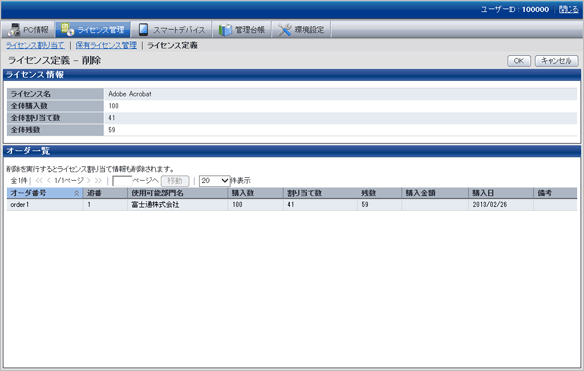Click the 残数 column header
Image resolution: width=584 pixels, height=371 pixels.
click(379, 193)
